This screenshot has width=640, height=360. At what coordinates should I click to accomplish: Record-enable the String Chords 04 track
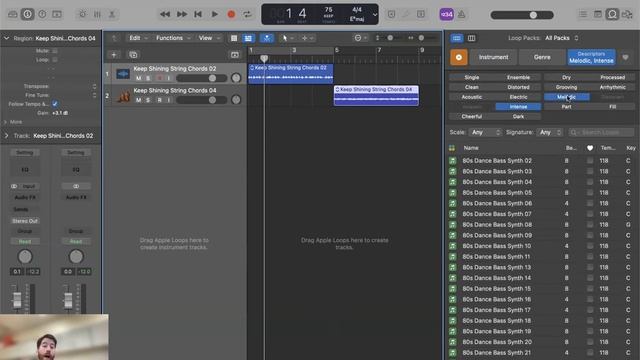(159, 100)
